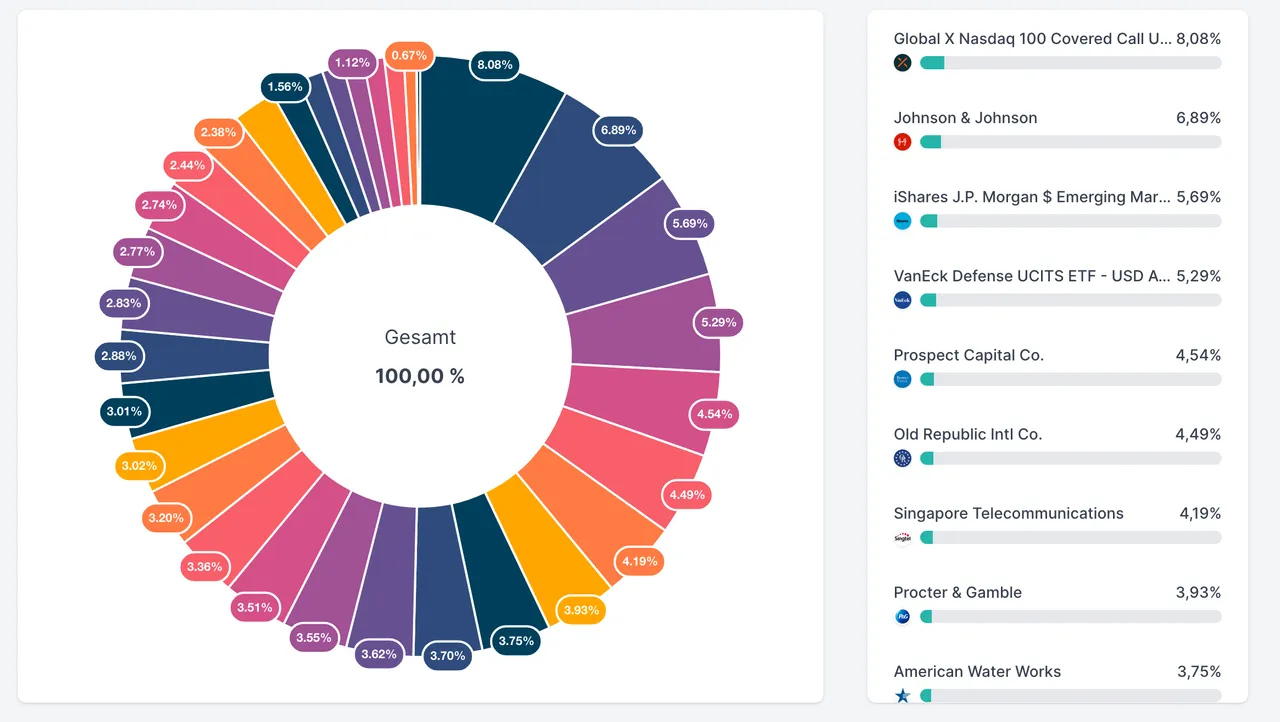
Task: Select the 3.51% label on donut chart
Action: [254, 608]
